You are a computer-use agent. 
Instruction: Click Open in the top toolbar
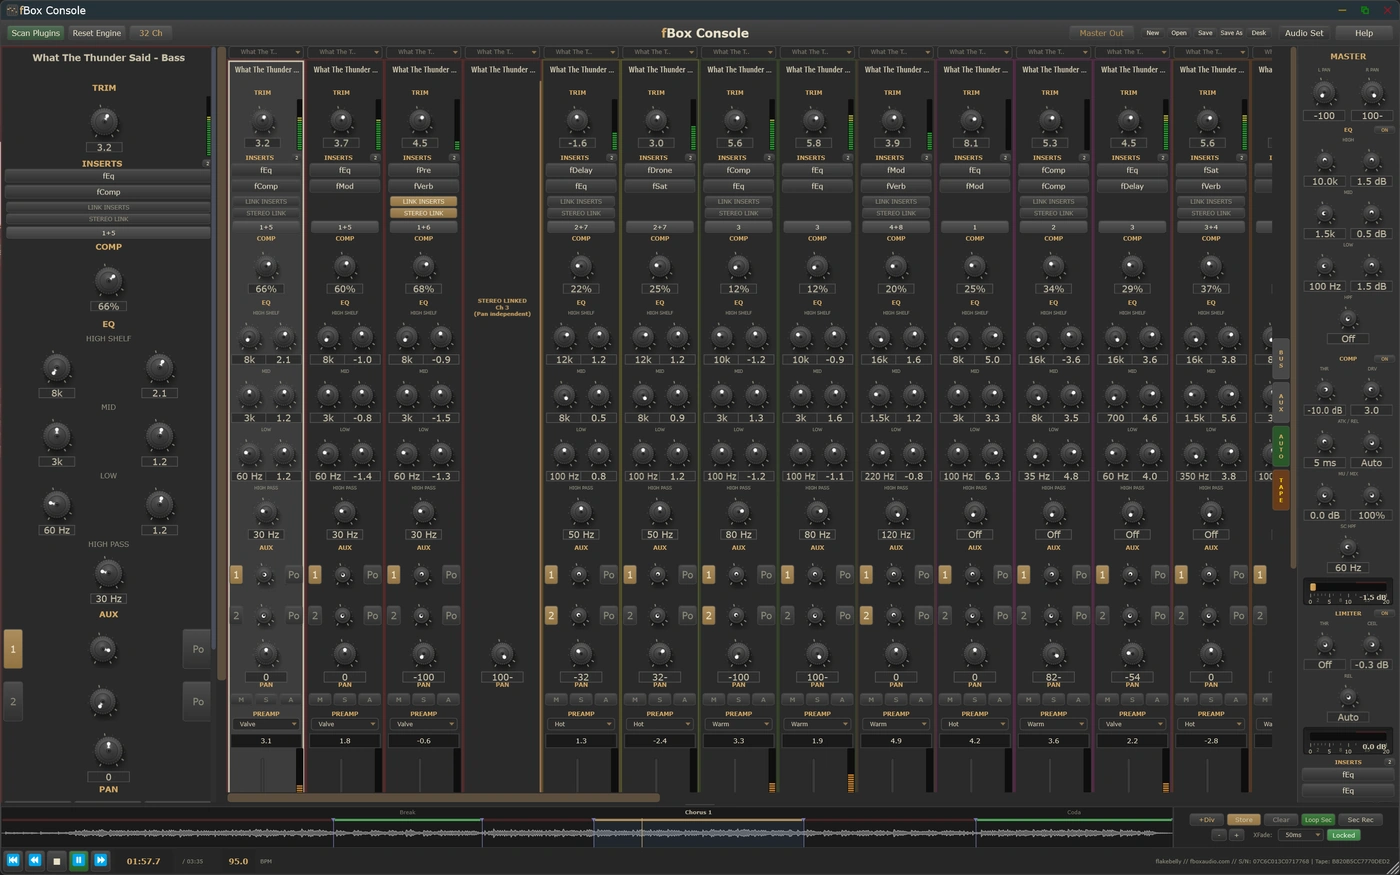1179,33
